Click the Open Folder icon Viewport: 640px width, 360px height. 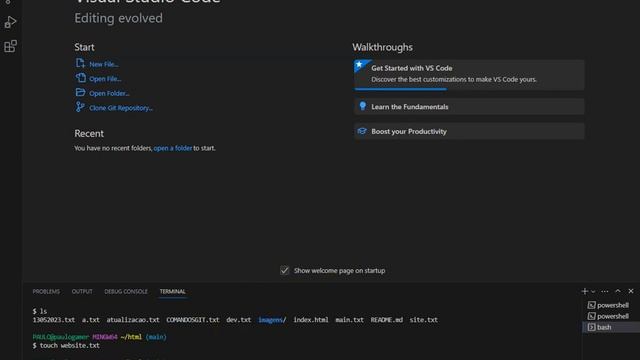coord(80,93)
